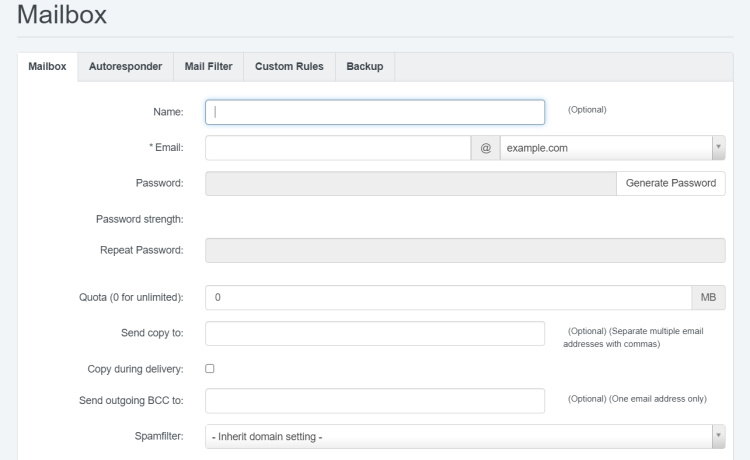Select the Password input field

[410, 183]
